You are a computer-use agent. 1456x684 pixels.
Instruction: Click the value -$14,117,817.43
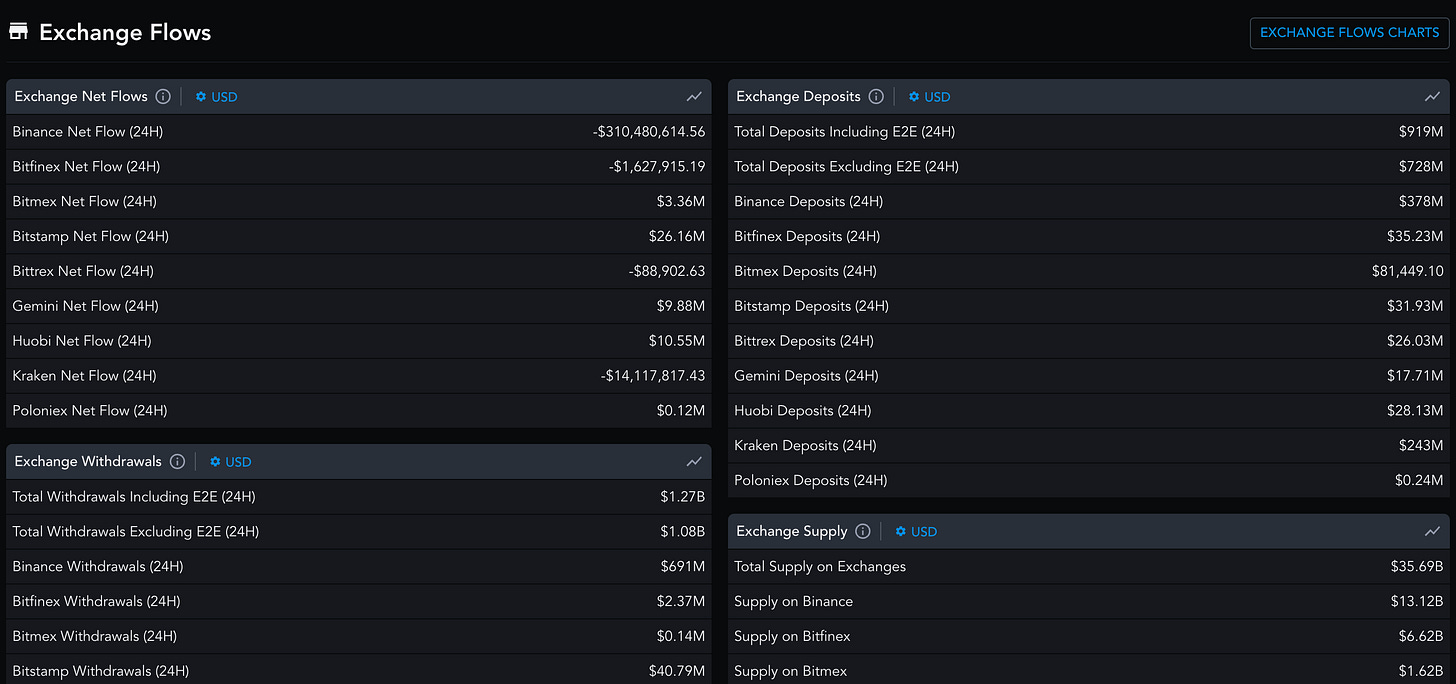click(x=653, y=376)
